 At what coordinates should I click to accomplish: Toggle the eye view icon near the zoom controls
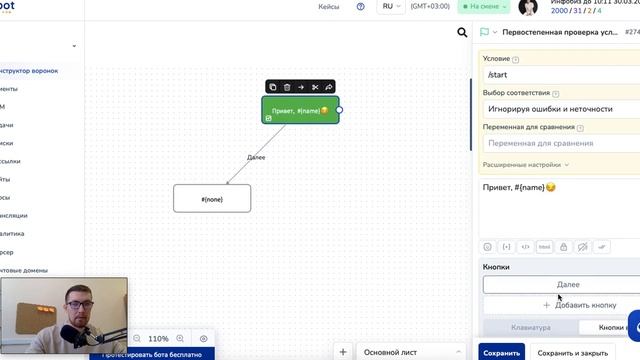(x=203, y=339)
